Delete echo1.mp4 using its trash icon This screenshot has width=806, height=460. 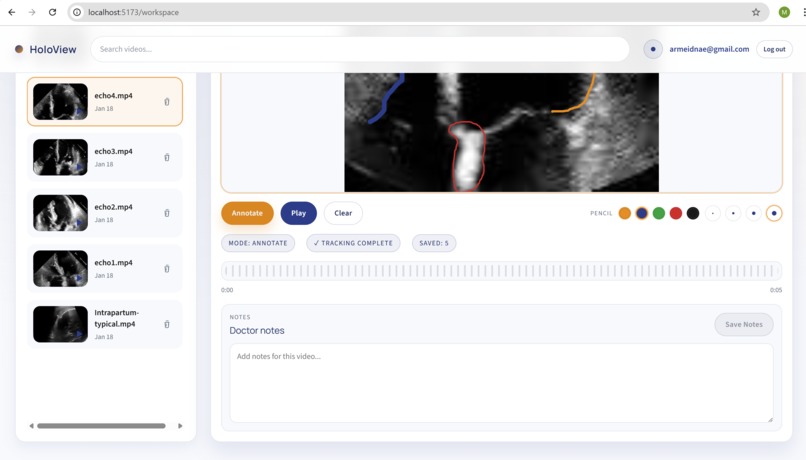(167, 268)
